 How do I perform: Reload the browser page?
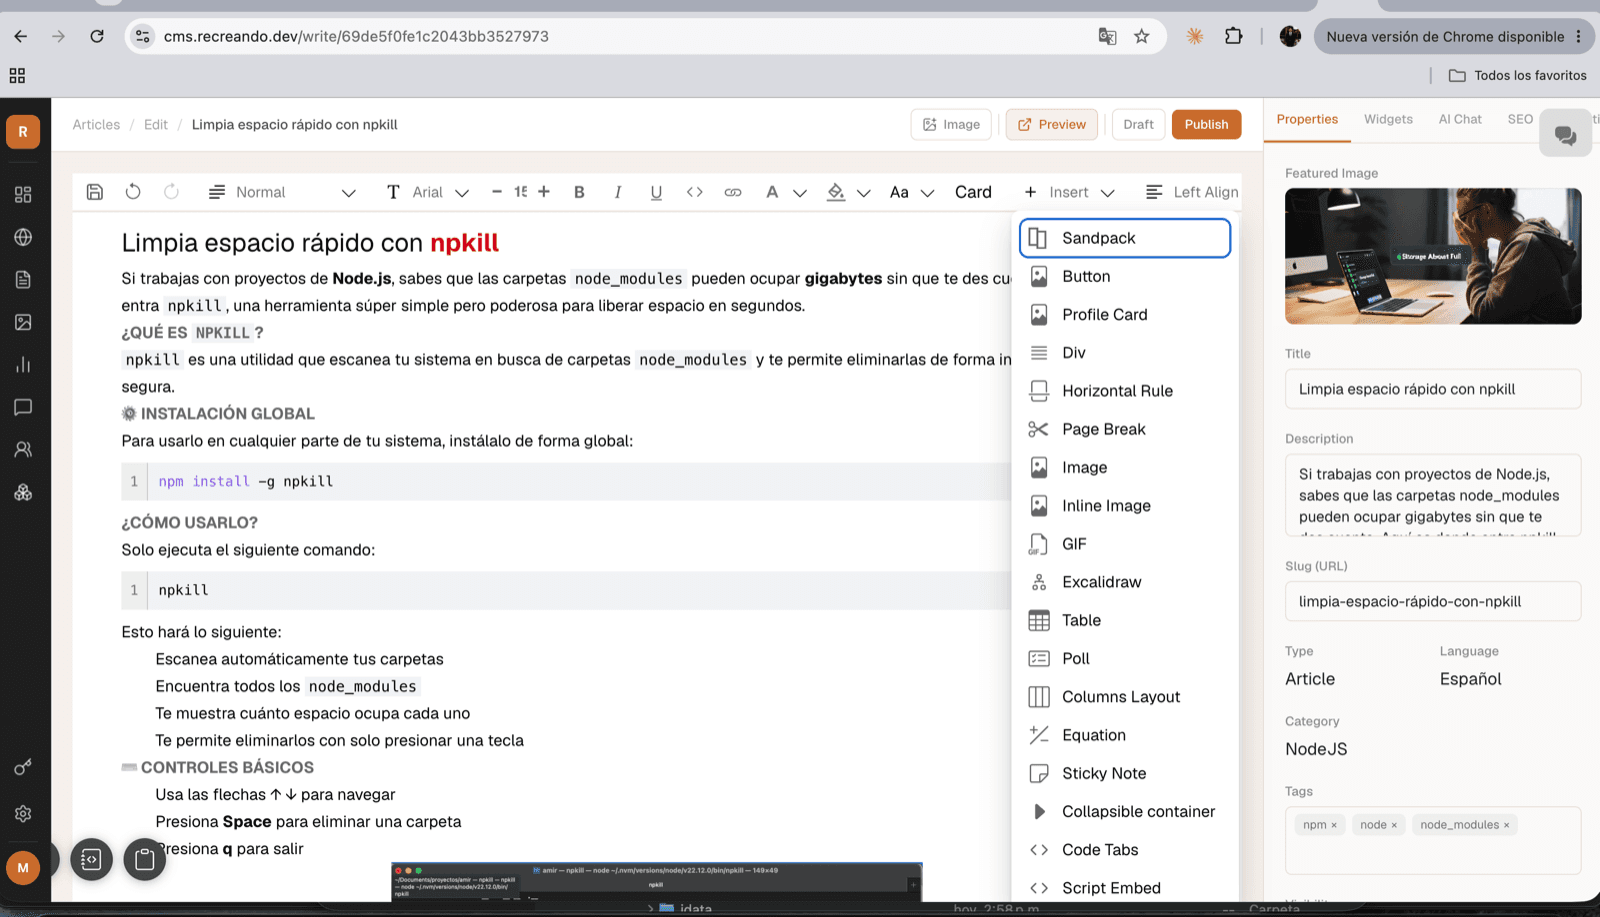(97, 36)
